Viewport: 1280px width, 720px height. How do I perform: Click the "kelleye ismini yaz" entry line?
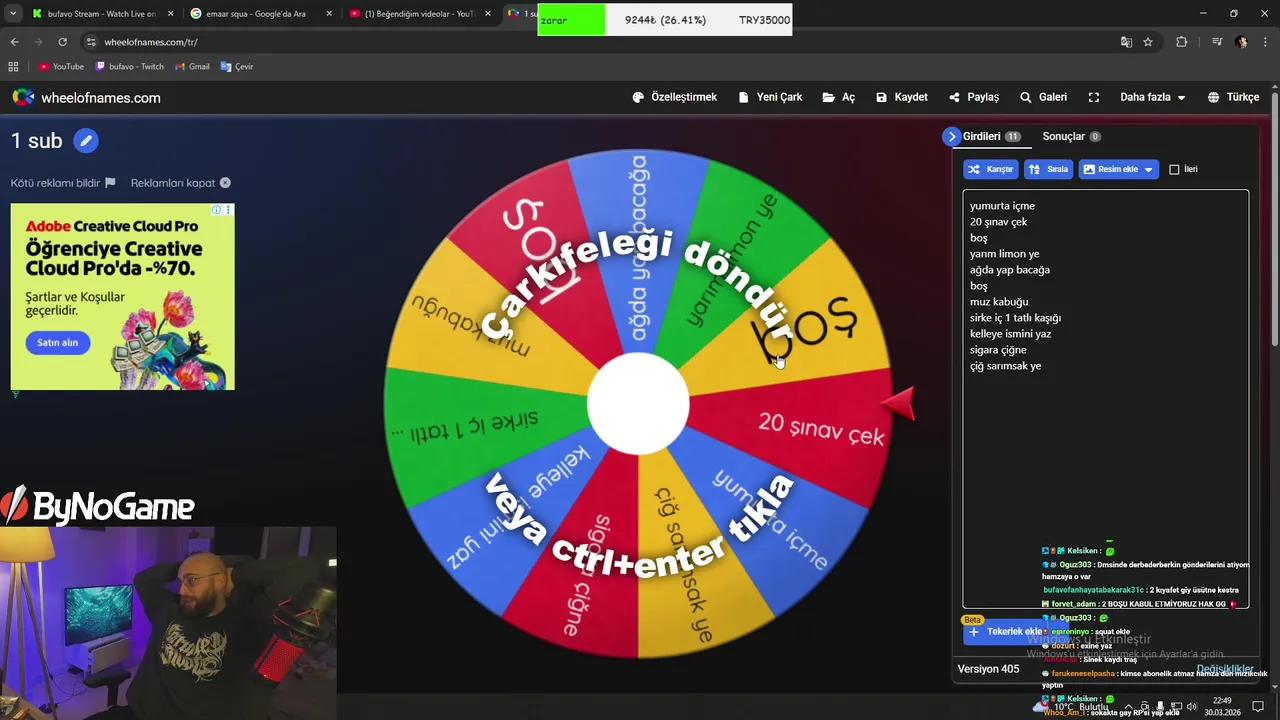1010,334
